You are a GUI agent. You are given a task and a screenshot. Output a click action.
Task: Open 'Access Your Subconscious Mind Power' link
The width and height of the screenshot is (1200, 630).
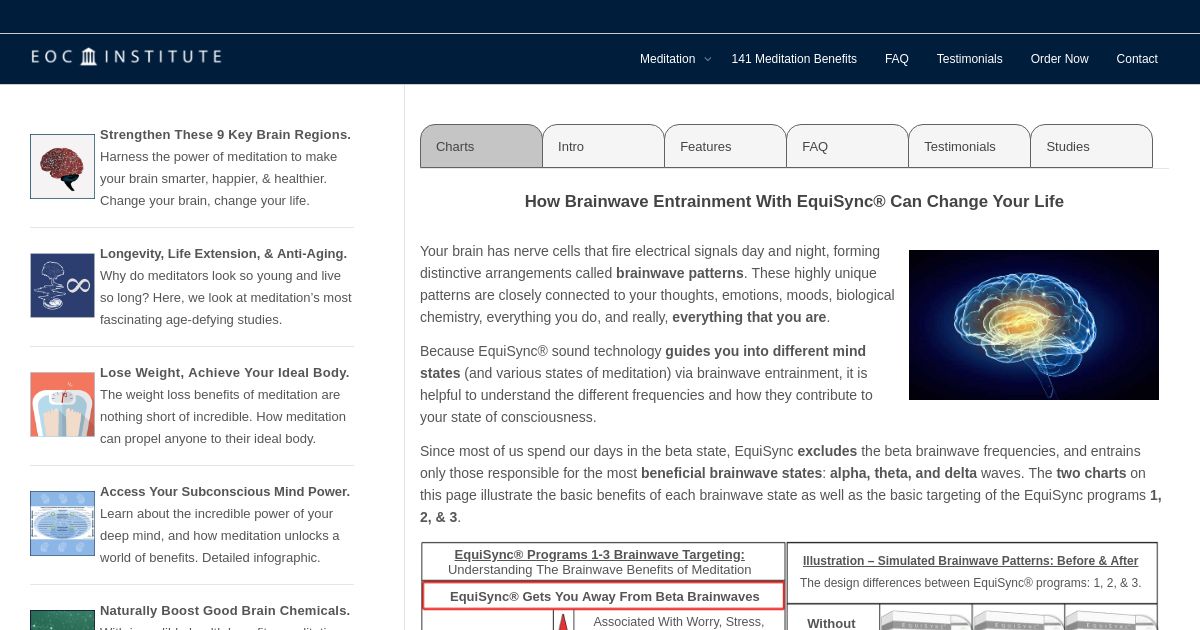(x=225, y=491)
